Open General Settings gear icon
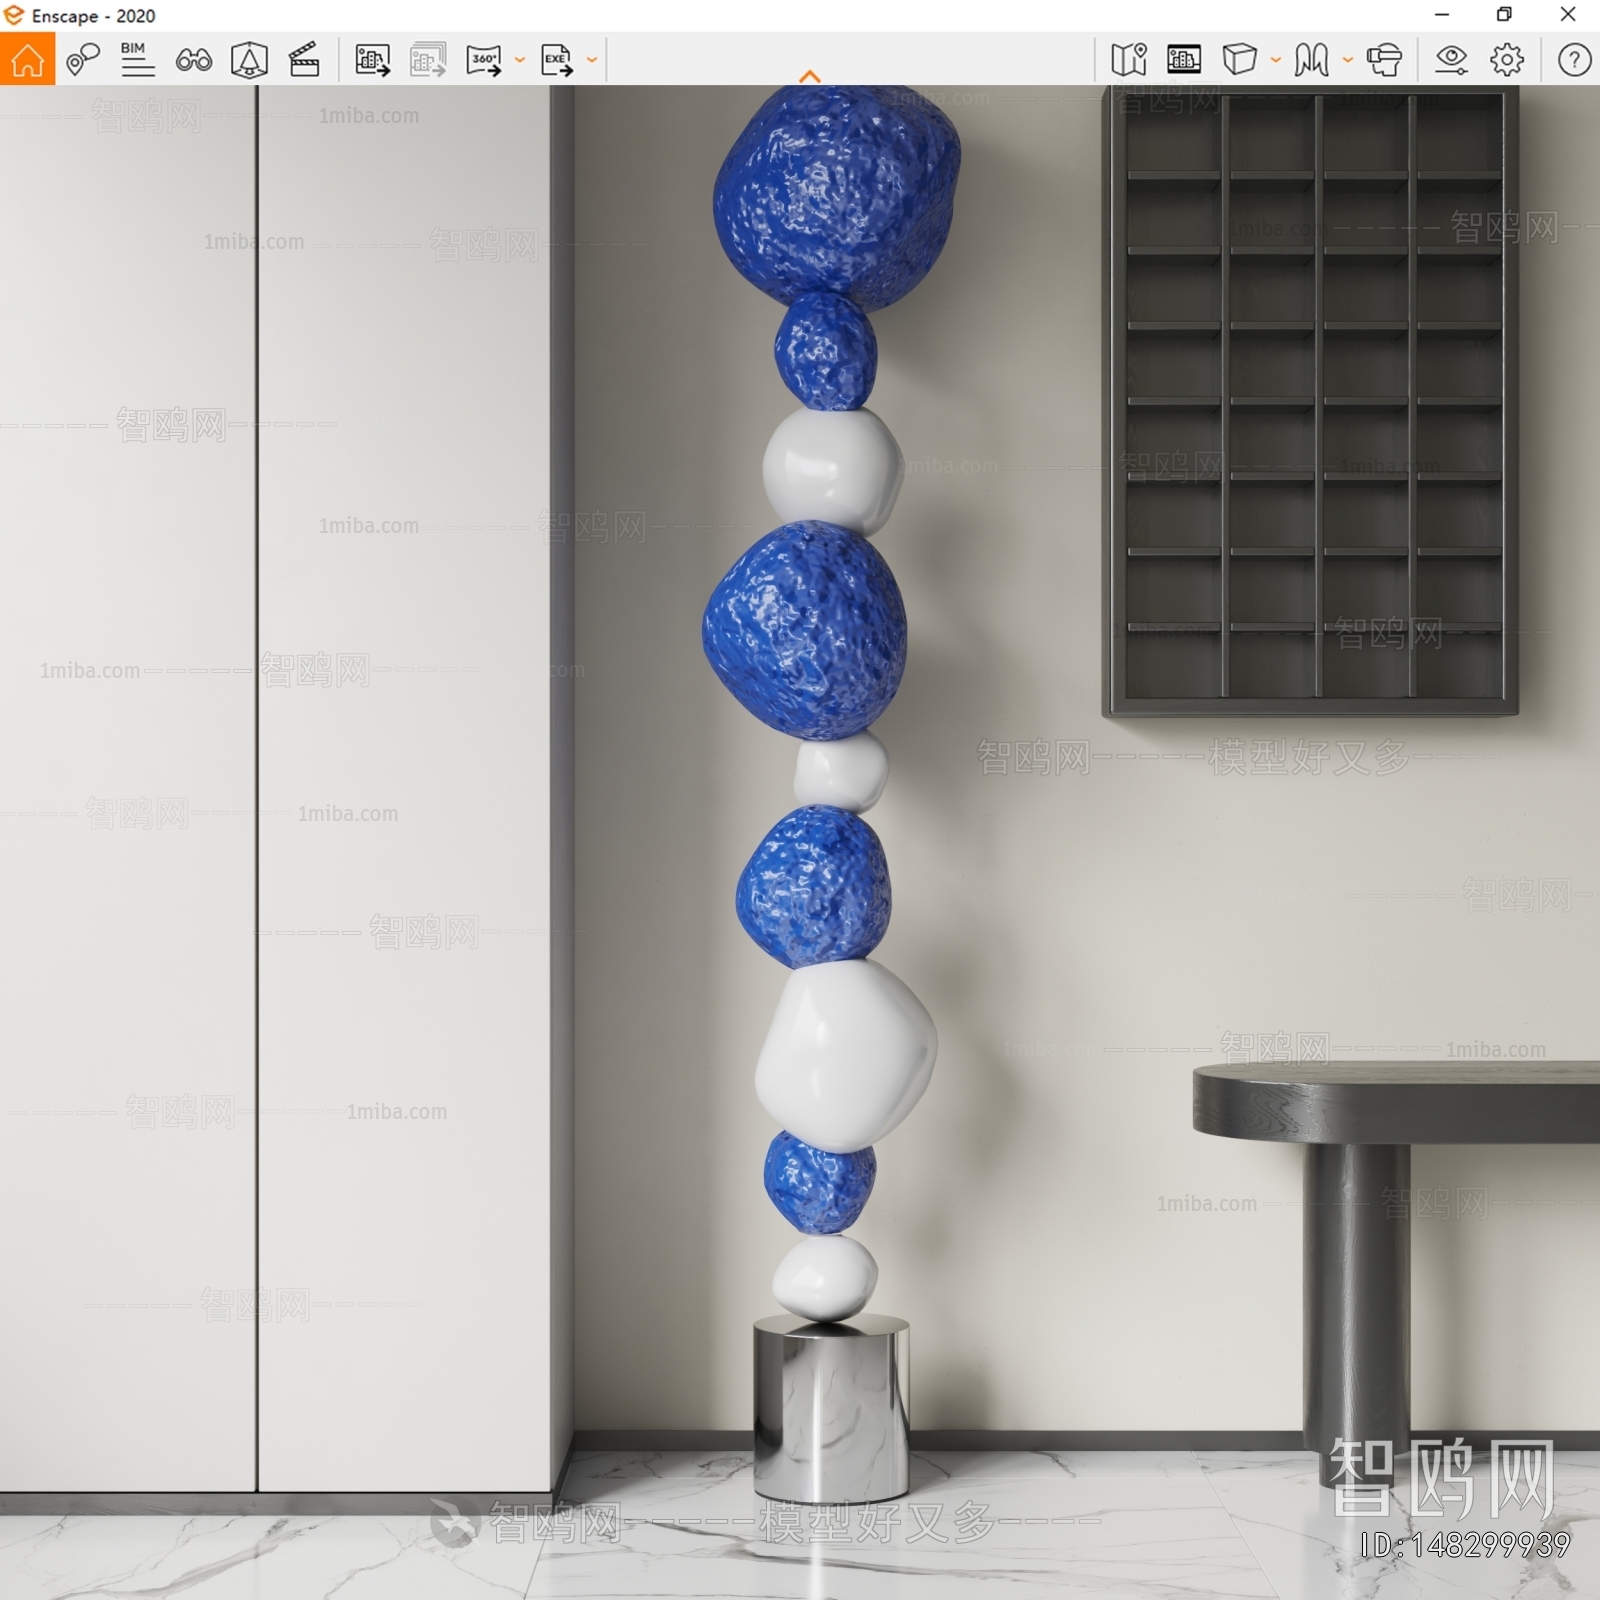 (x=1507, y=60)
